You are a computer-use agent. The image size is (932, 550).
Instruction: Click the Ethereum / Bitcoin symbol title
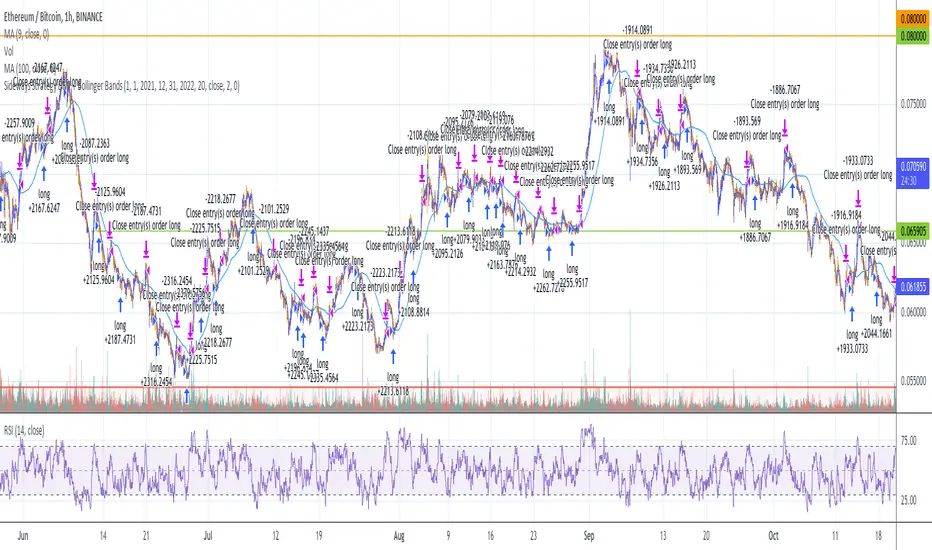pos(53,17)
